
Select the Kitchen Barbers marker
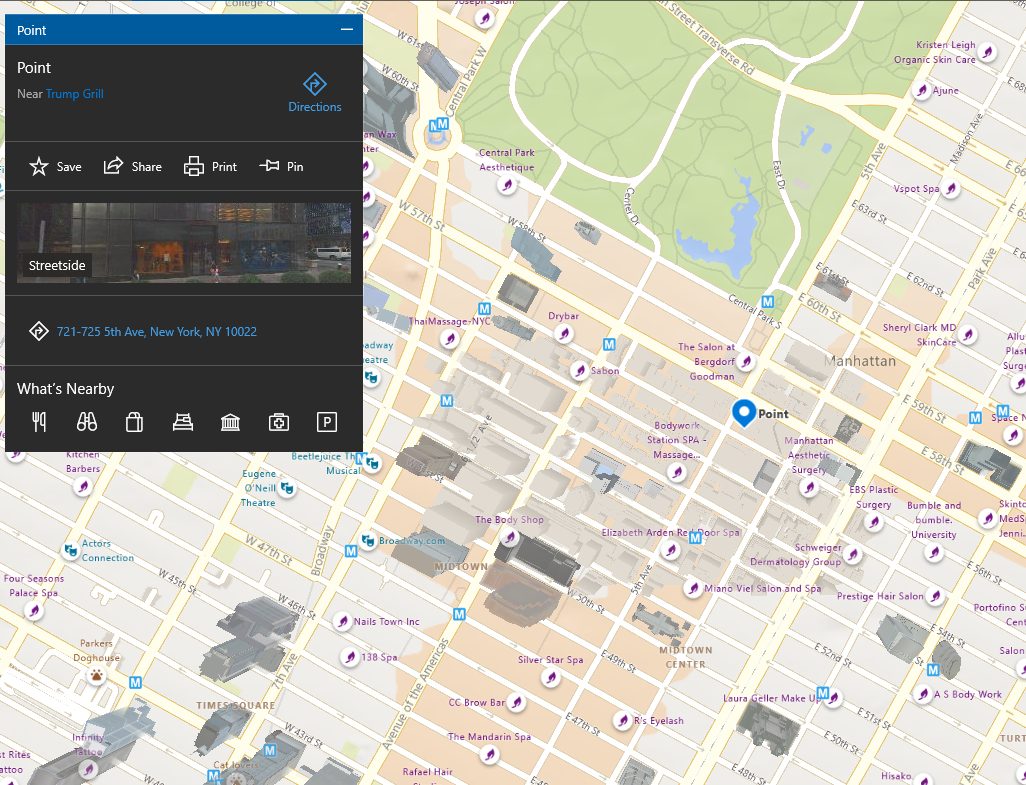pos(82,487)
